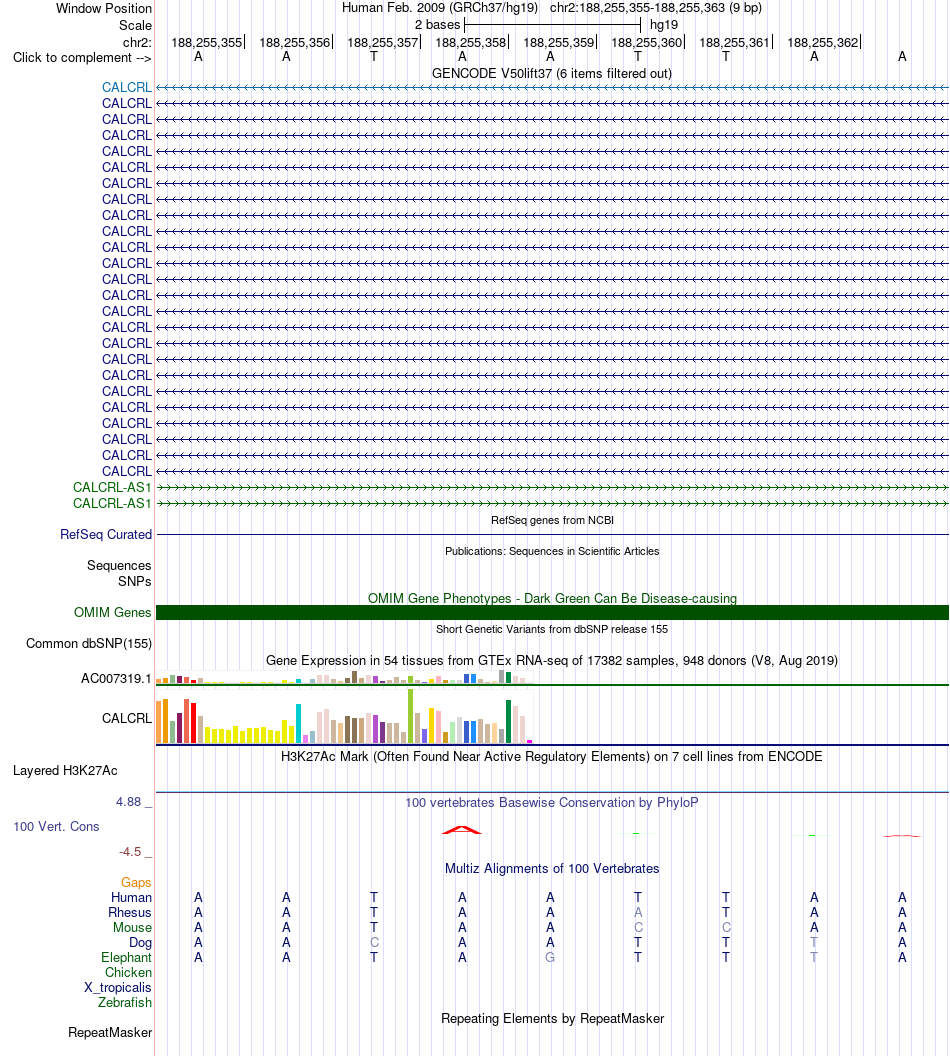
Task: Open the Common dbSNP(155) track label
Action: 89,644
